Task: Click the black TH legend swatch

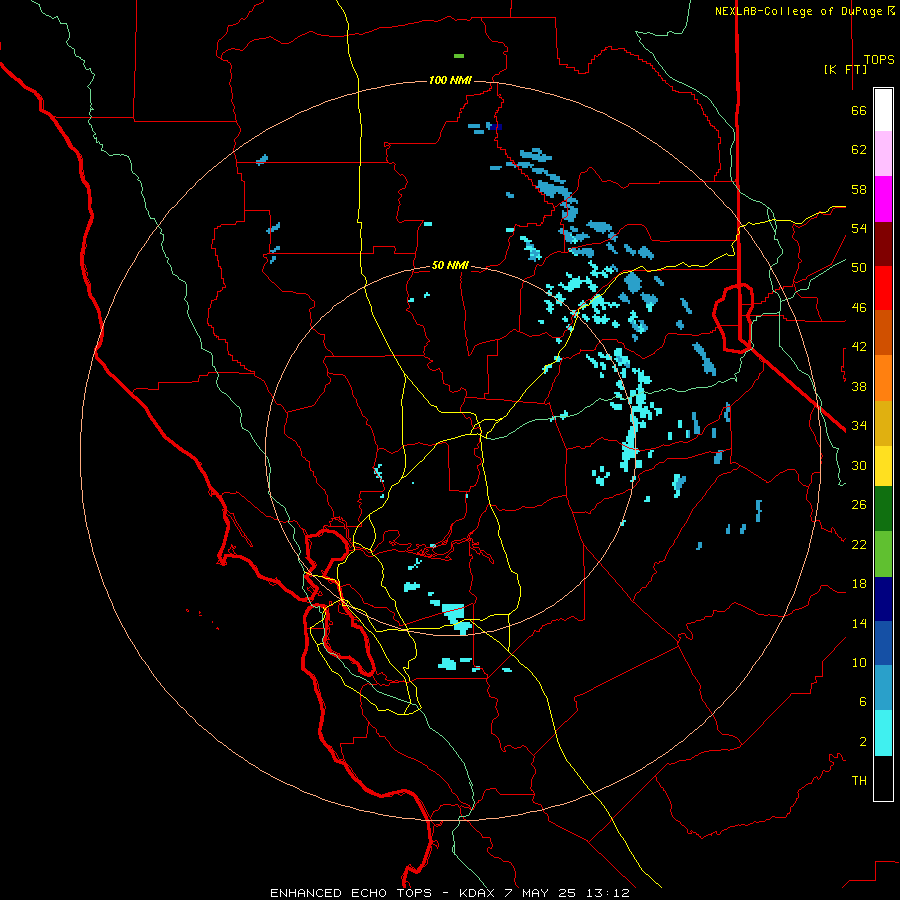Action: coord(883,778)
